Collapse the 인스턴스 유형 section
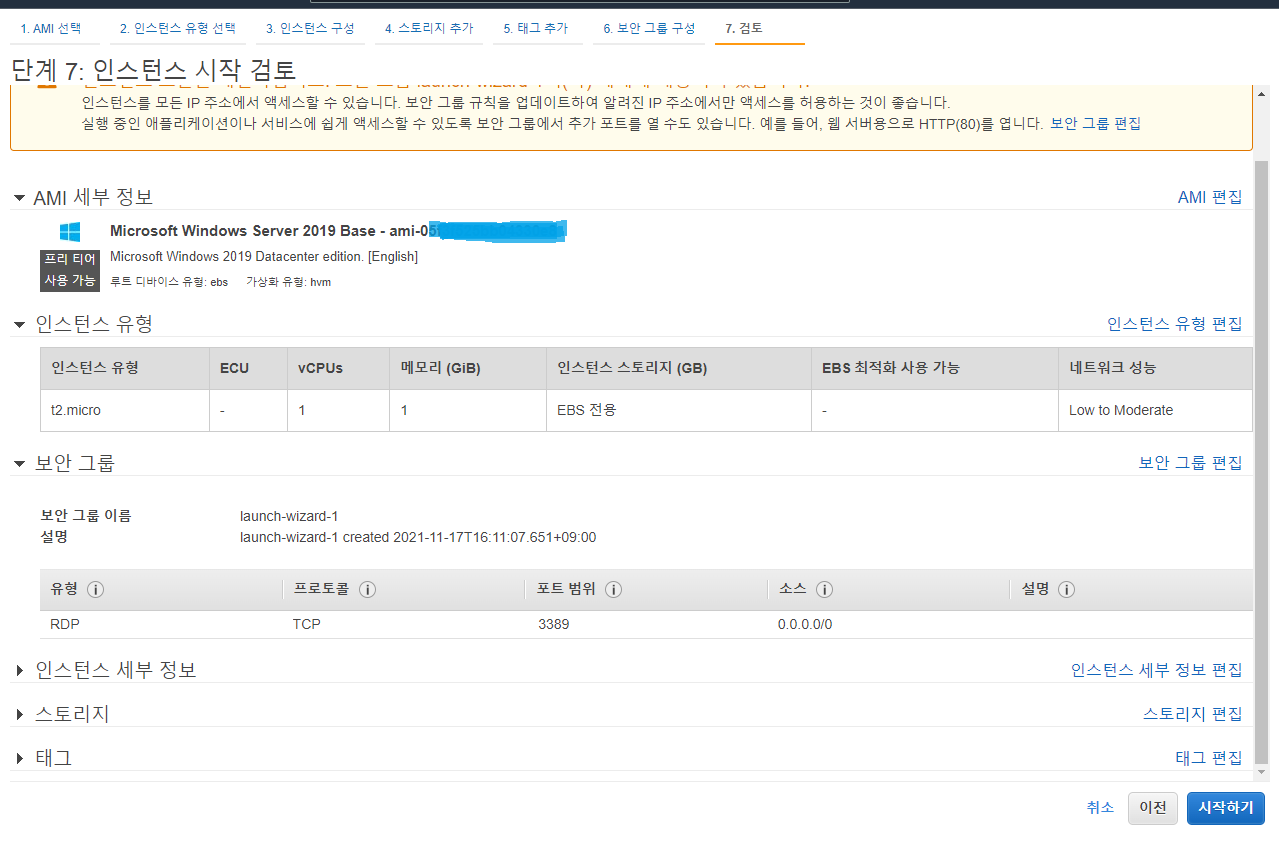1279x845 pixels. click(19, 324)
